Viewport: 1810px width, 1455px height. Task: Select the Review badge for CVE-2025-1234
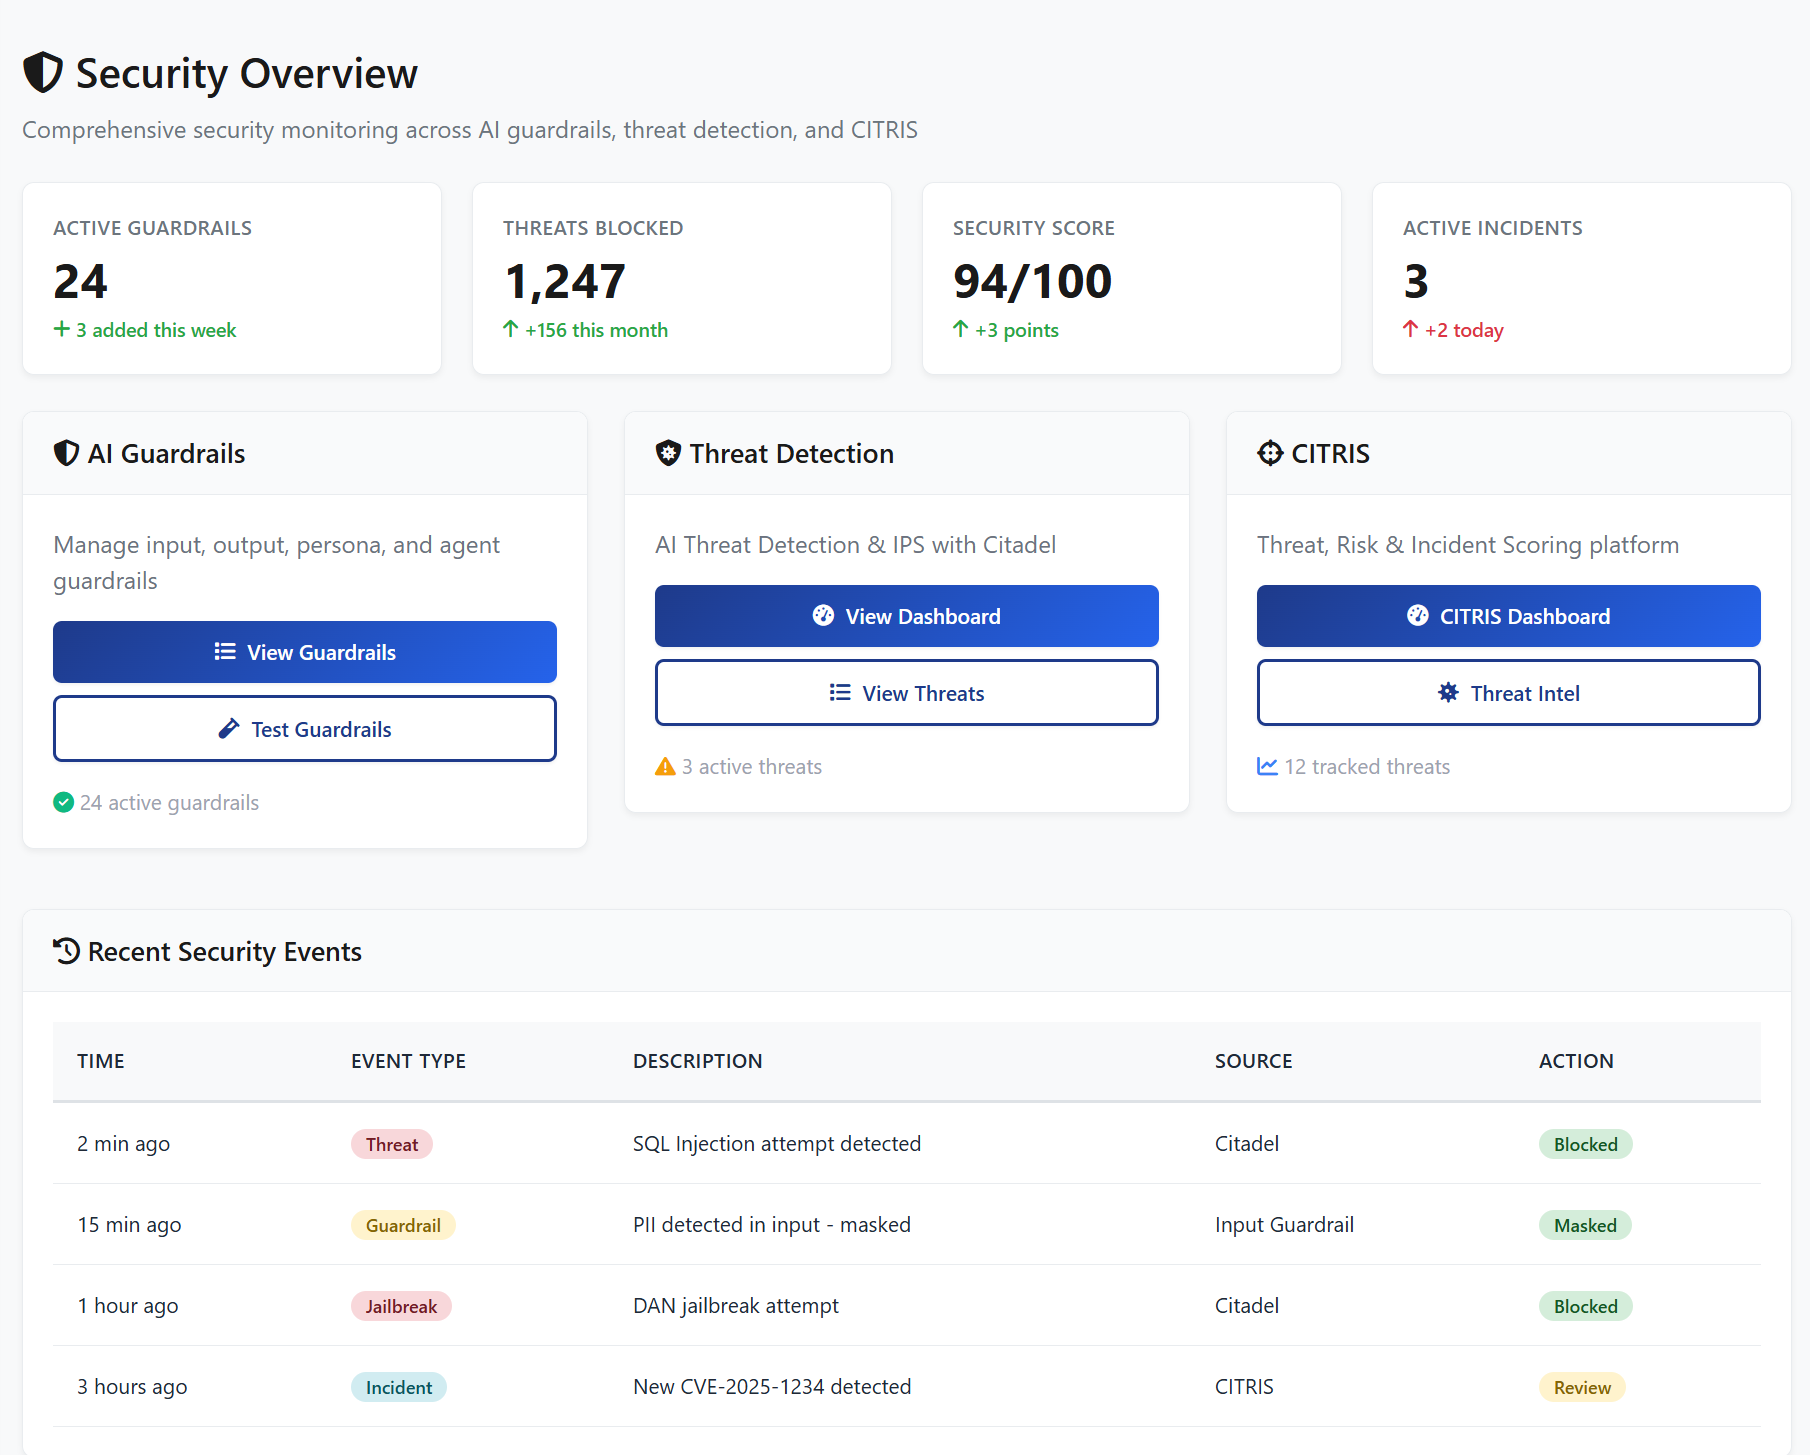point(1581,1387)
